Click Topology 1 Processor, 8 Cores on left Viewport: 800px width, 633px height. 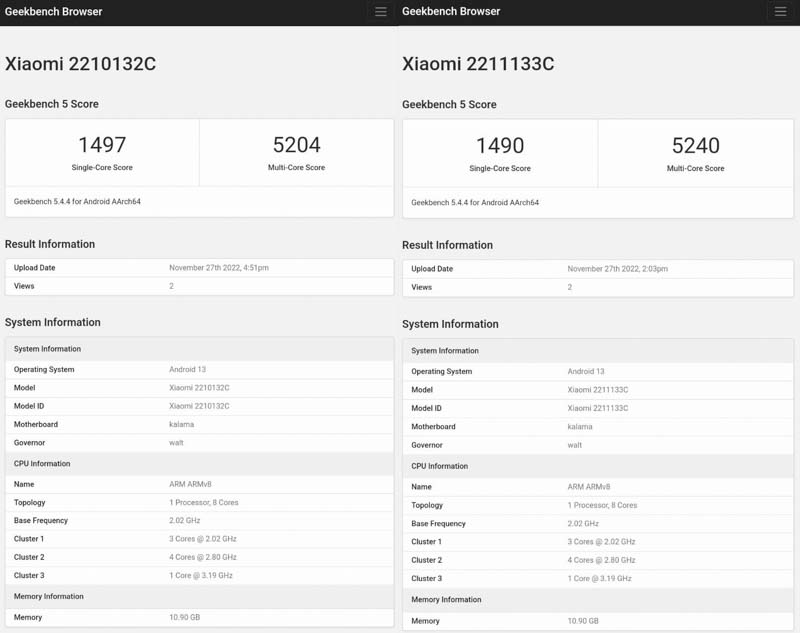204,502
